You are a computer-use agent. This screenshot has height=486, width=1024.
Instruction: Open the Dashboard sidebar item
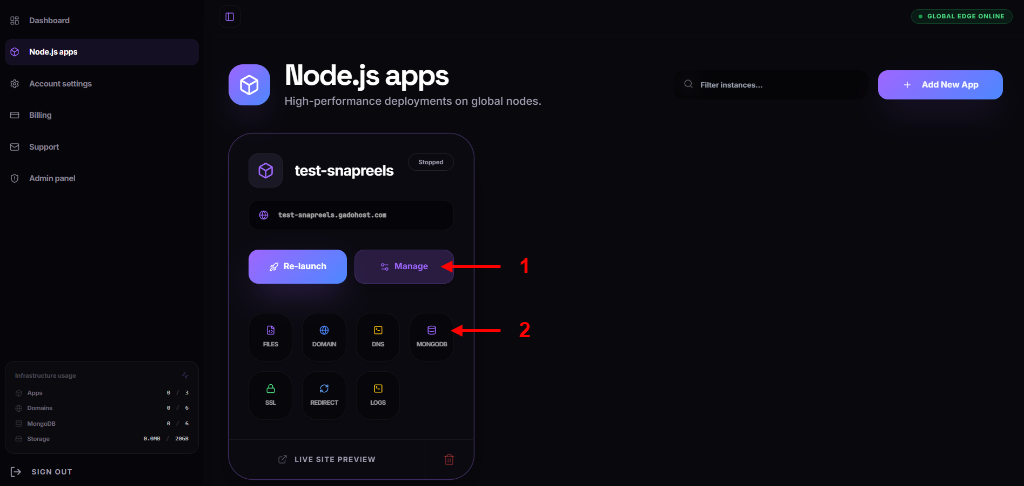pos(101,20)
